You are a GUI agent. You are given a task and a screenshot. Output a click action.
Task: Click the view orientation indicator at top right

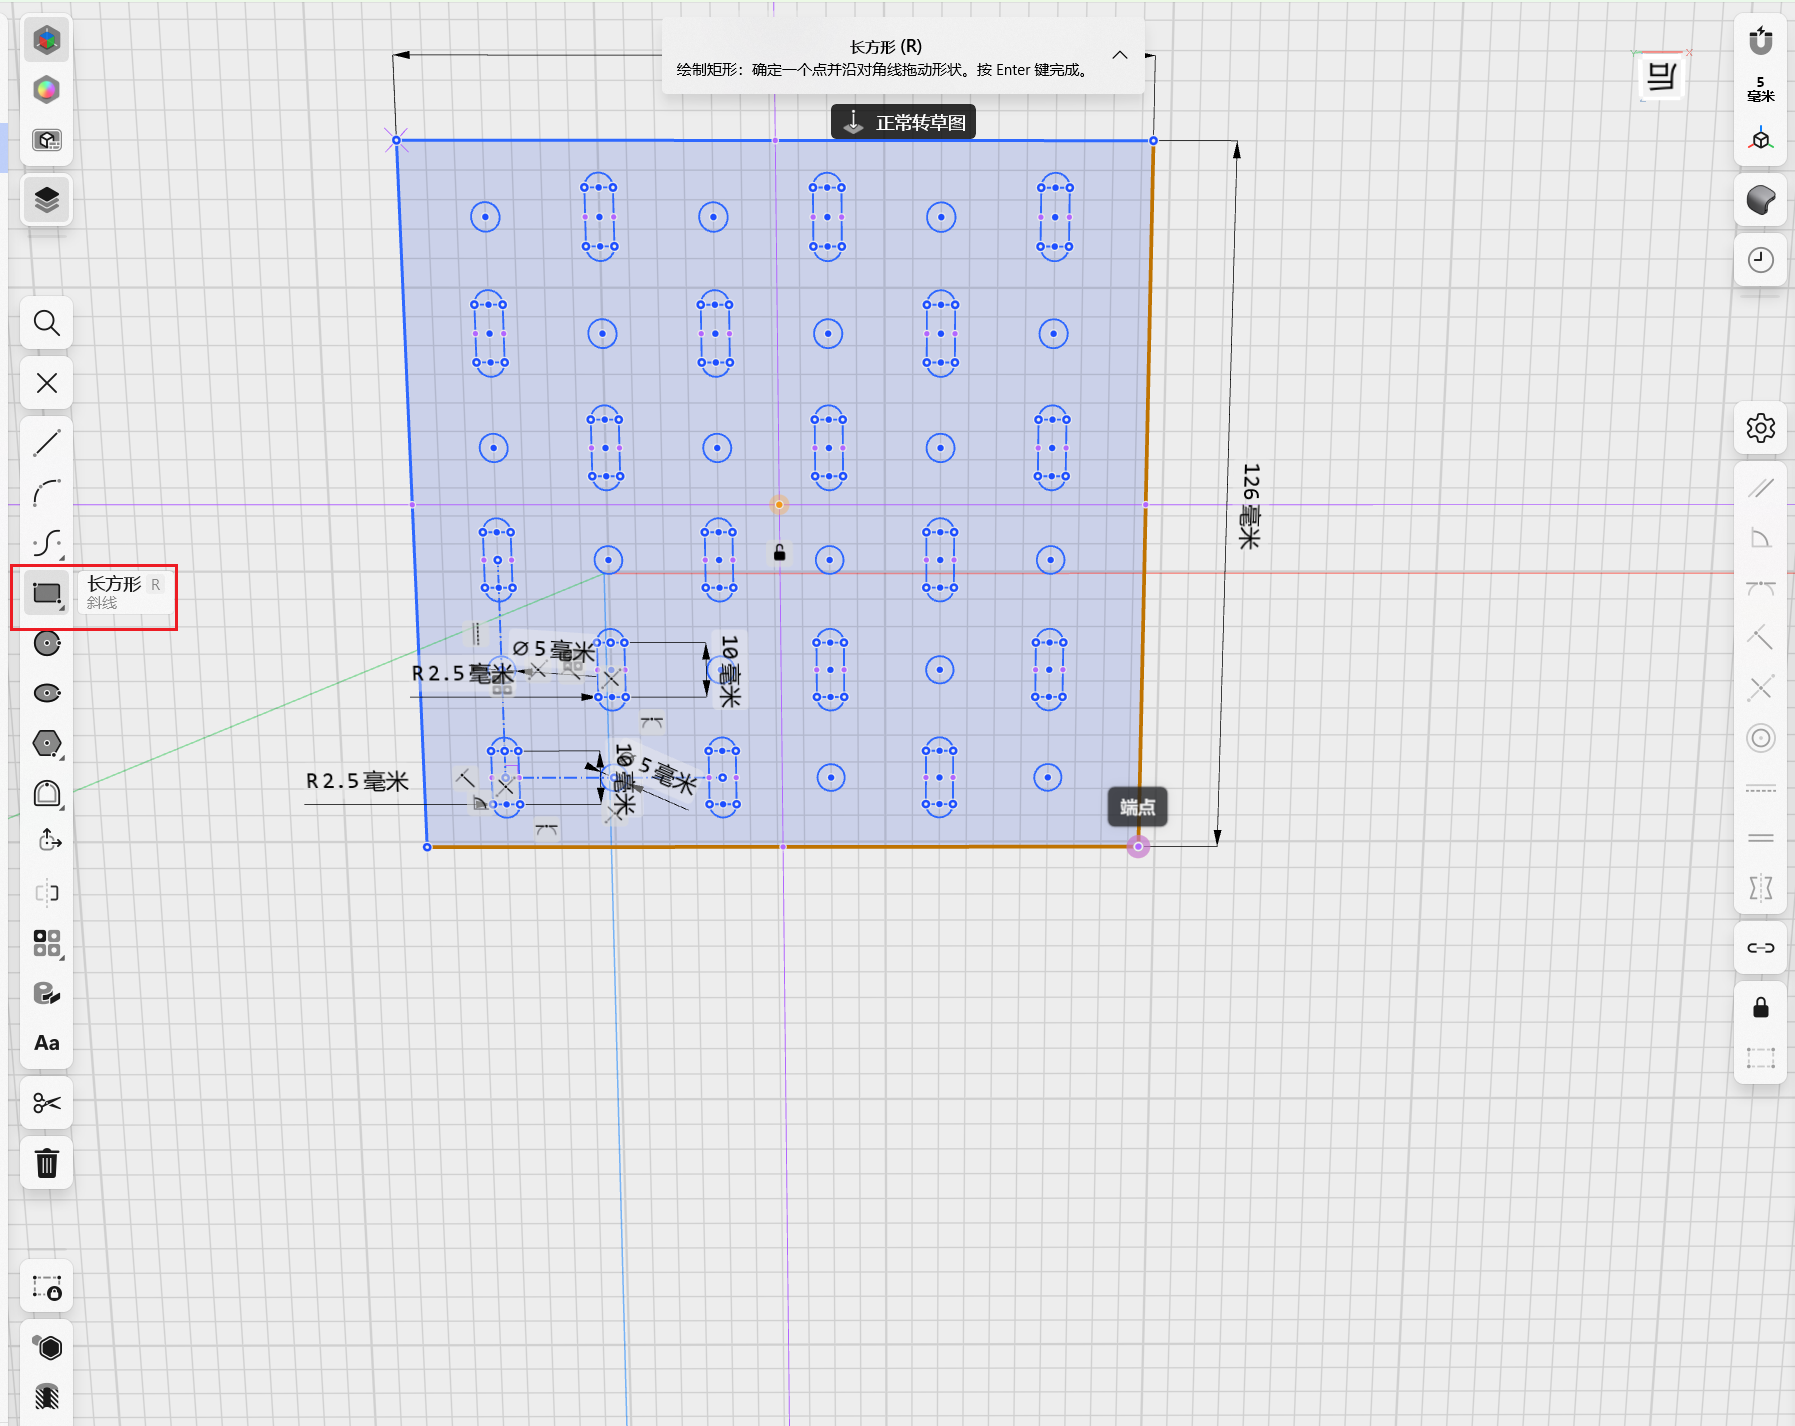click(x=1661, y=77)
